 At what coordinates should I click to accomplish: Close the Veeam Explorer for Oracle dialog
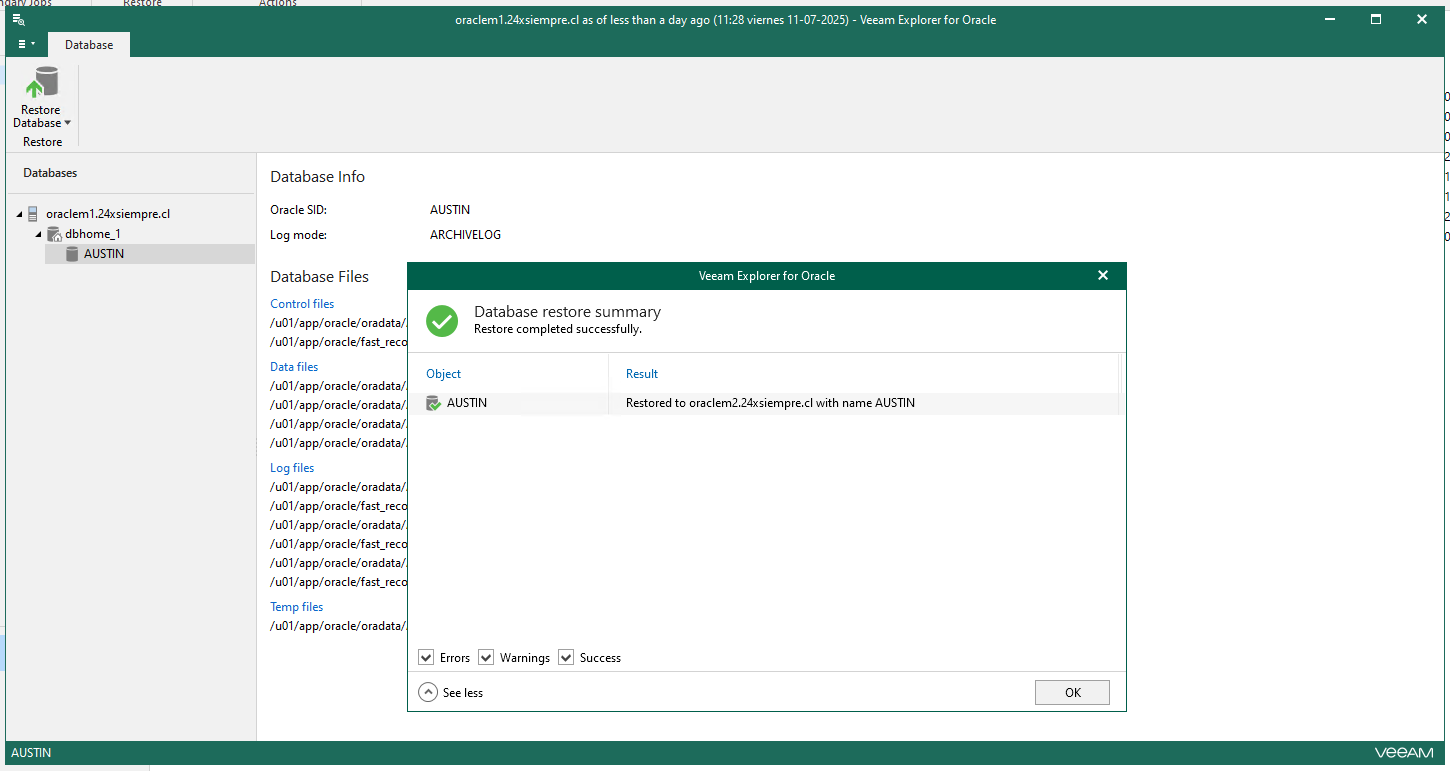point(1103,275)
